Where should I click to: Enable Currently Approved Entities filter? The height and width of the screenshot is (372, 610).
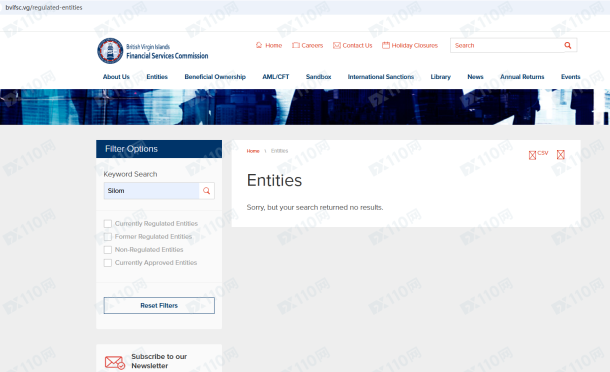[108, 263]
